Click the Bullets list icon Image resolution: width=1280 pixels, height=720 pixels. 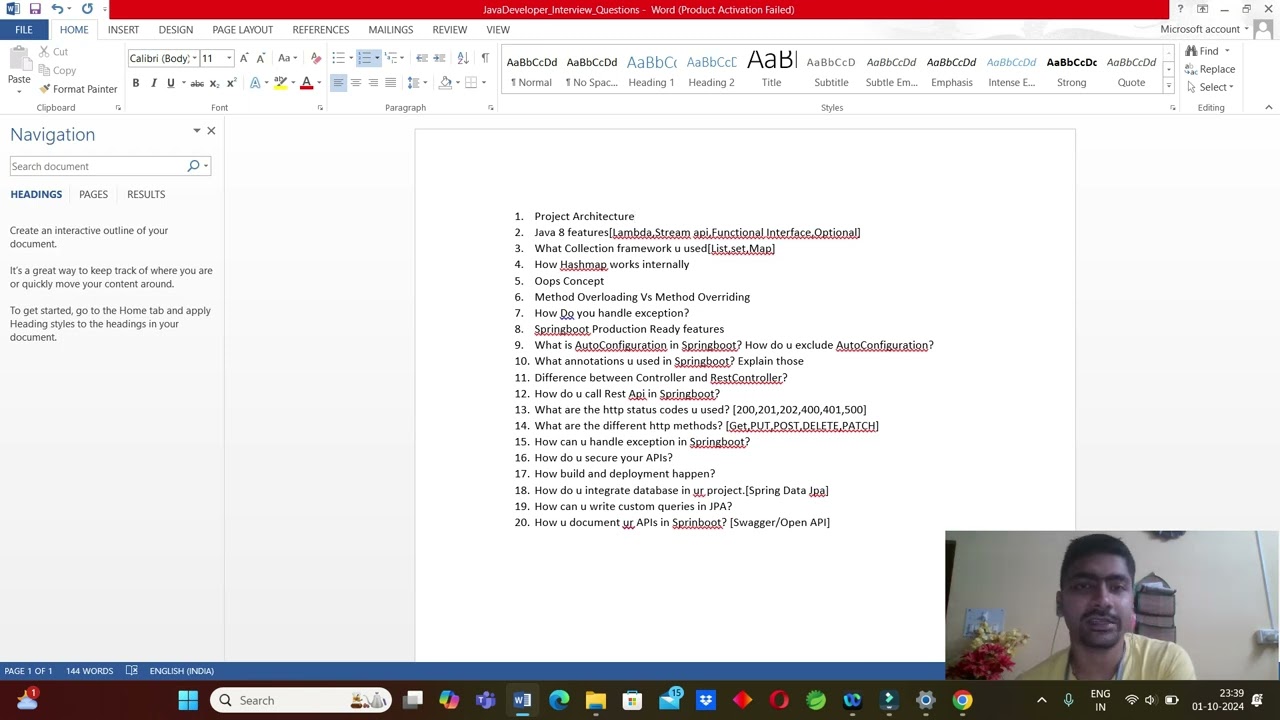[x=338, y=58]
